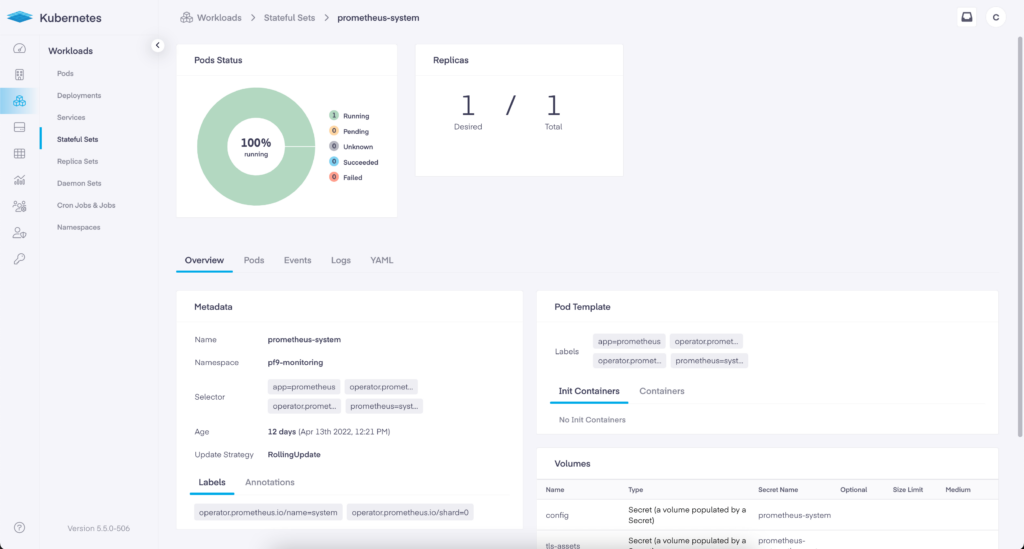Open the user shield RBAC icon

click(20, 232)
